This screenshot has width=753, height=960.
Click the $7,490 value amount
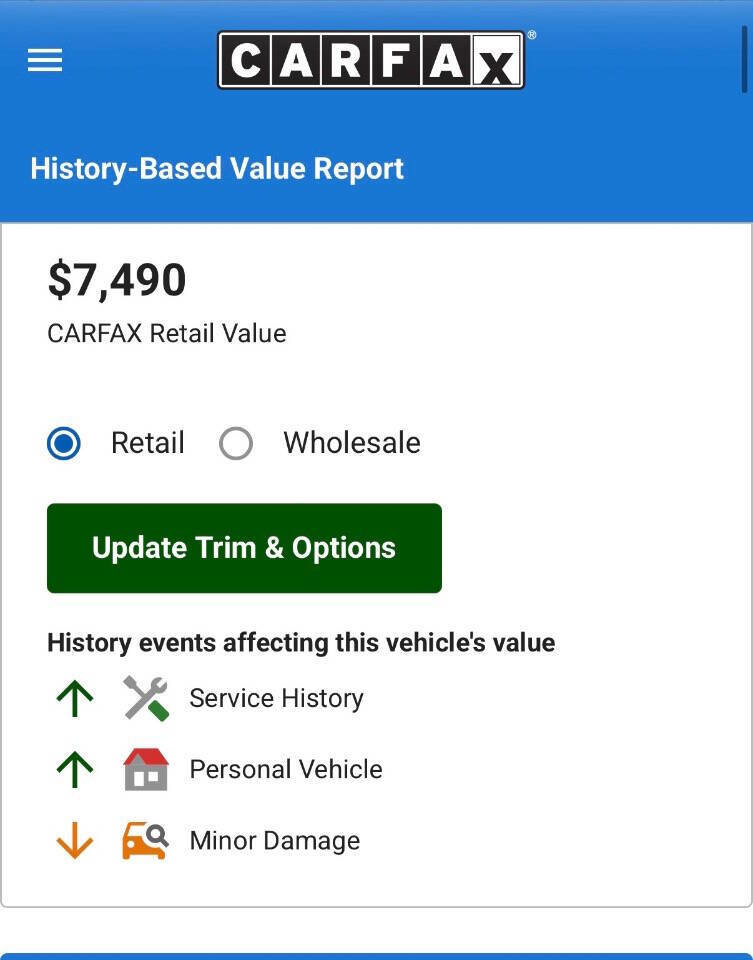click(116, 279)
